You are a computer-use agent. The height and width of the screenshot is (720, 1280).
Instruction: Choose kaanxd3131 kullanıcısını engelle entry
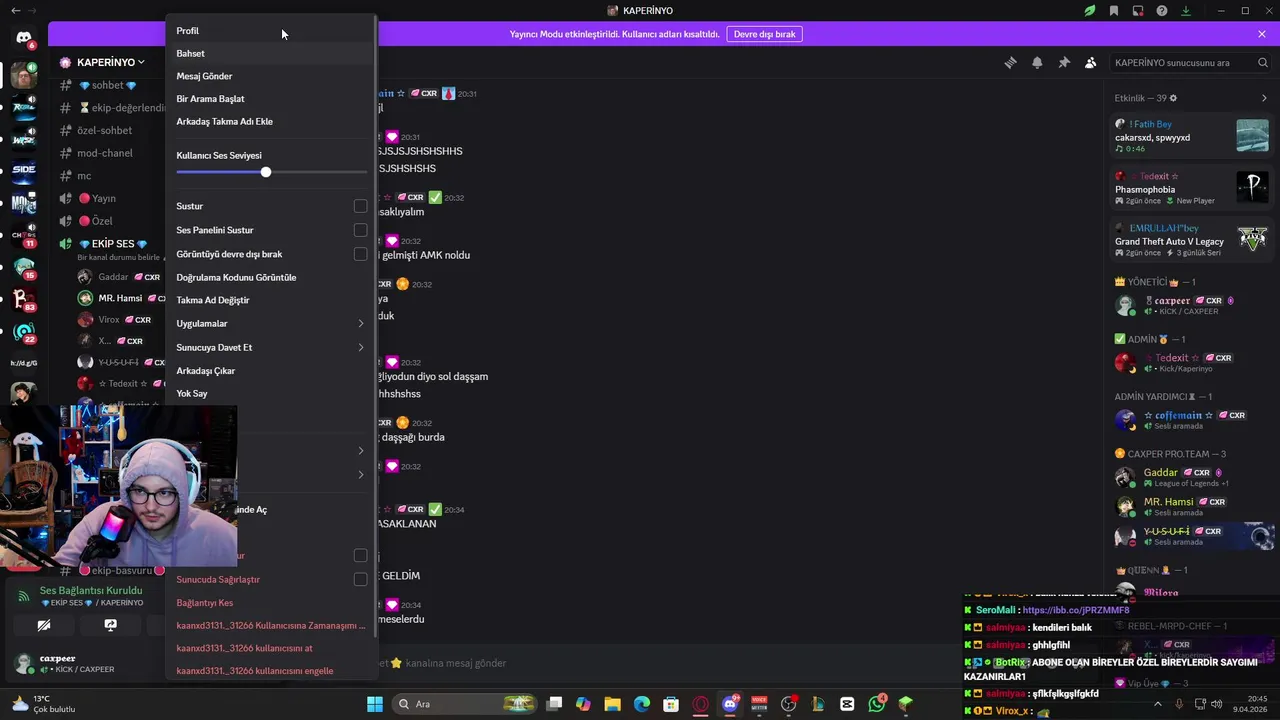270,671
